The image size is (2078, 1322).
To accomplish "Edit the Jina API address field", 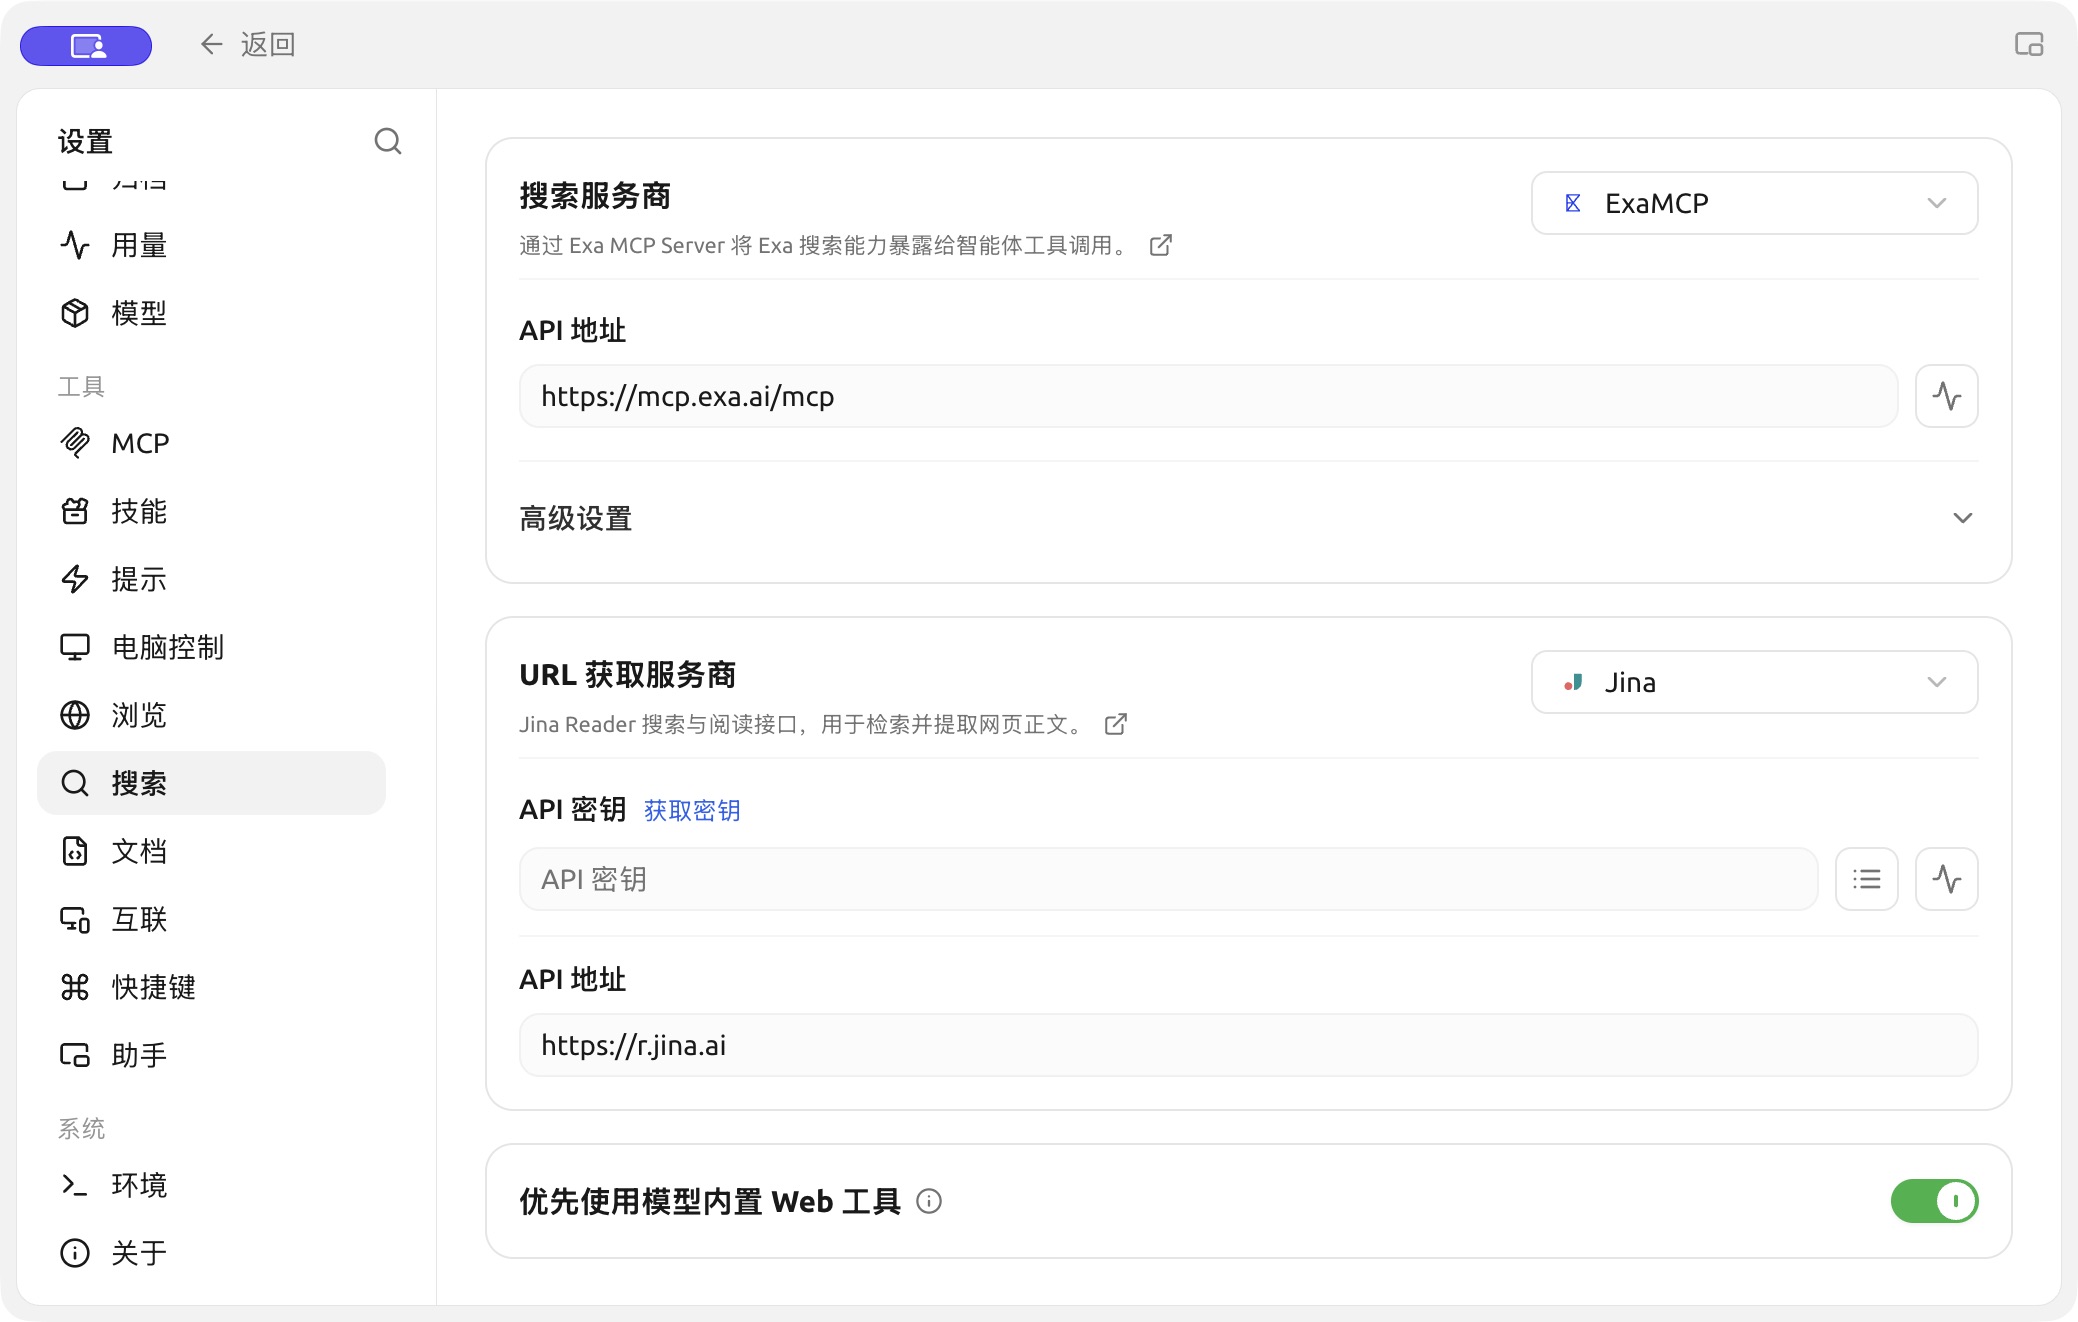I will (x=1248, y=1045).
